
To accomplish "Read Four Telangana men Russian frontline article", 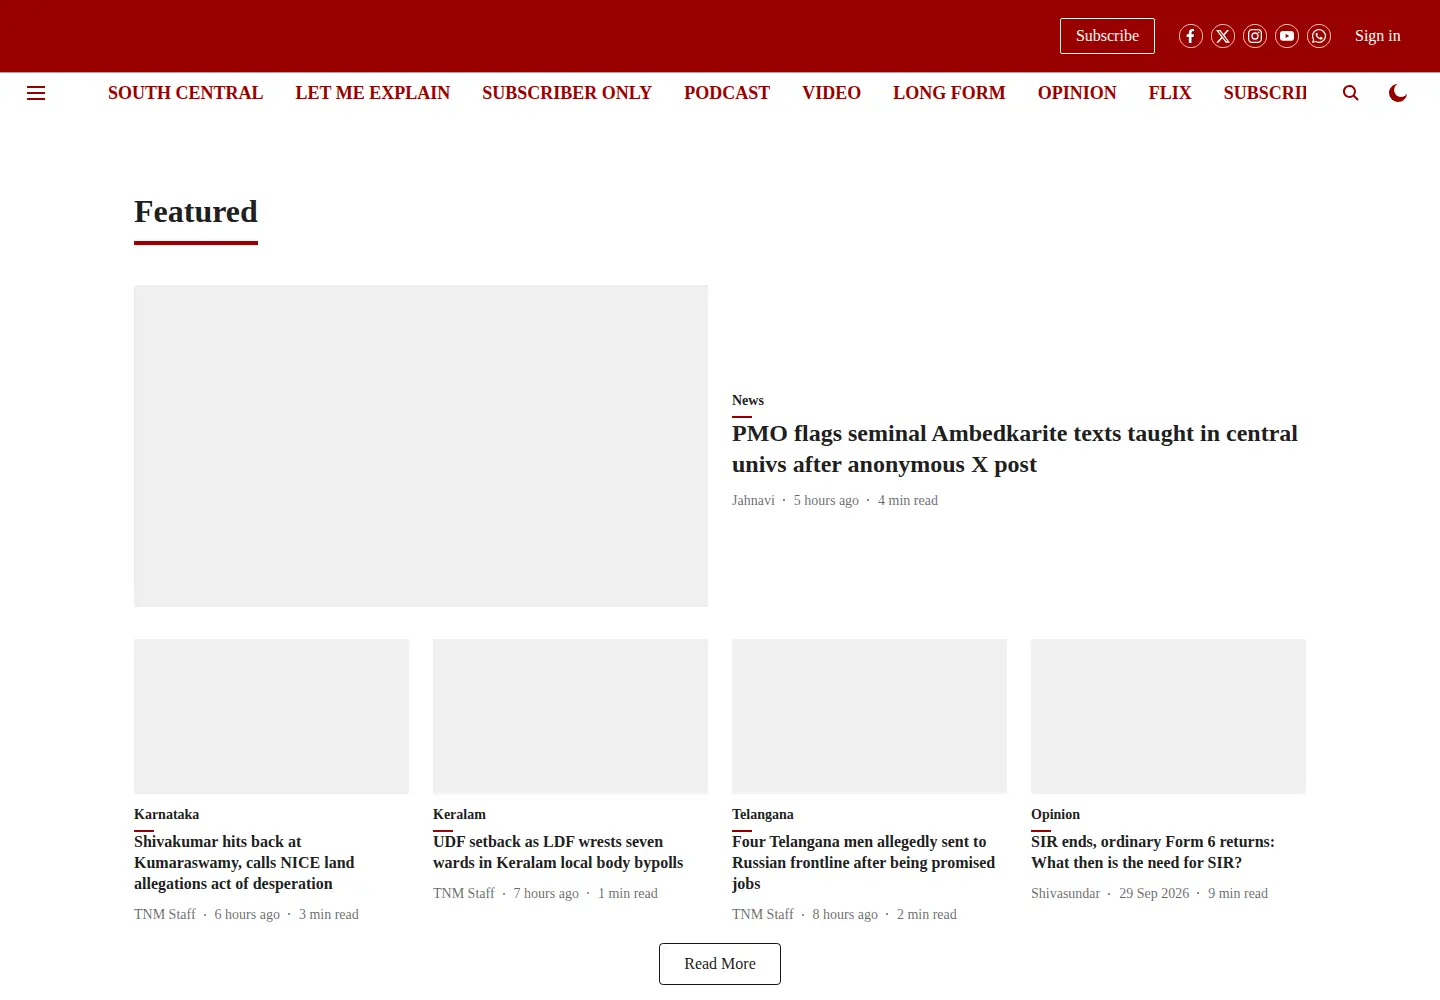I will [x=864, y=863].
